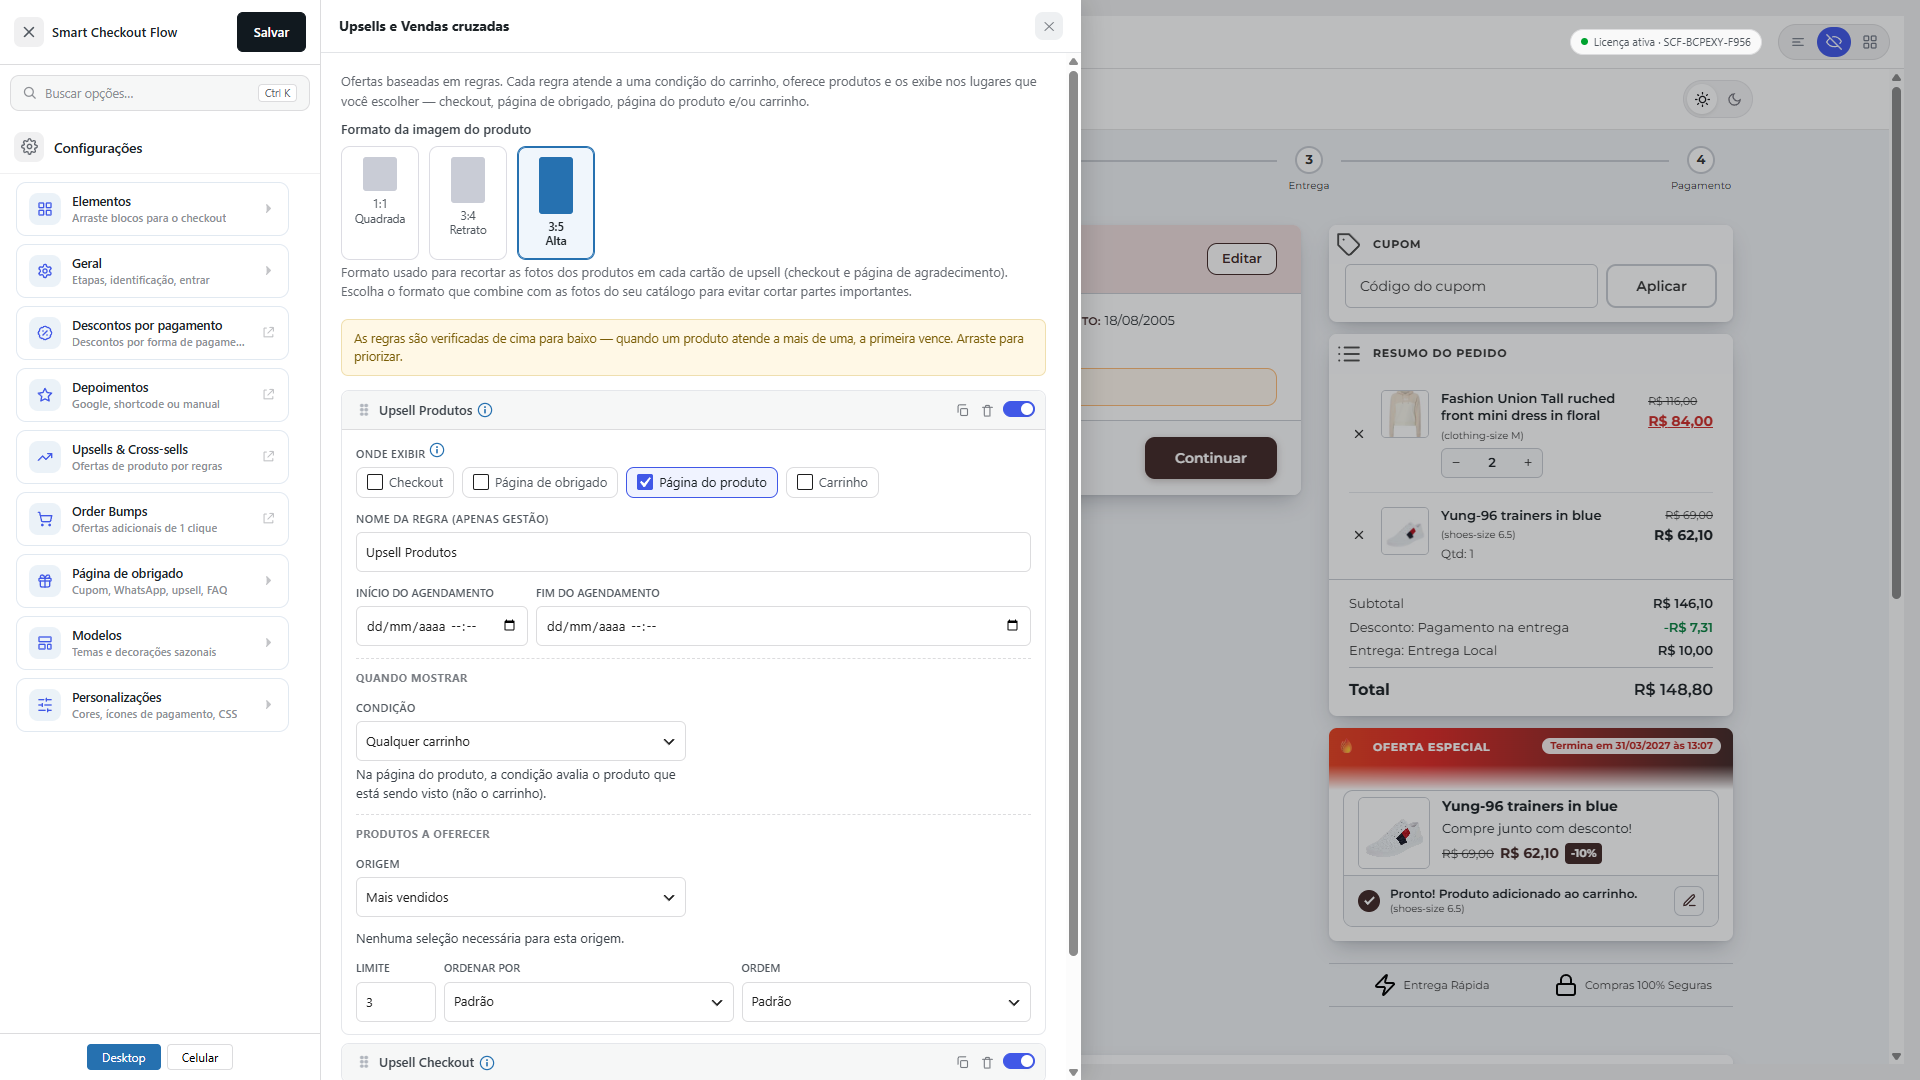Open the Origem dropdown Mais vendidos
This screenshot has height=1080, width=1920.
coord(521,897)
